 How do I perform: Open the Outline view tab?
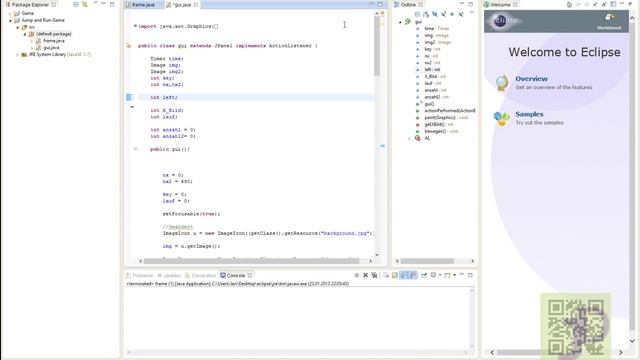409,5
